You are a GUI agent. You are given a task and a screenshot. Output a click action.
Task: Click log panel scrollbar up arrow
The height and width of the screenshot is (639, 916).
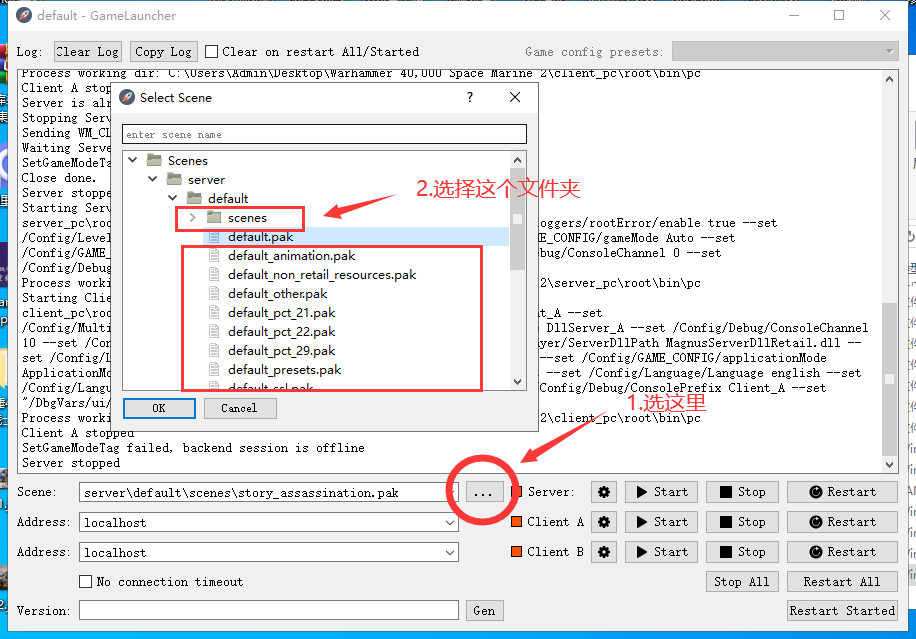(890, 79)
